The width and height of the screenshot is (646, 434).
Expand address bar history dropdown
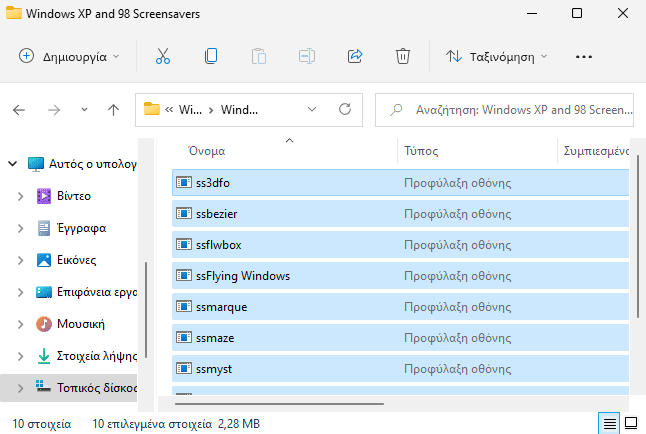pyautogui.click(x=312, y=109)
